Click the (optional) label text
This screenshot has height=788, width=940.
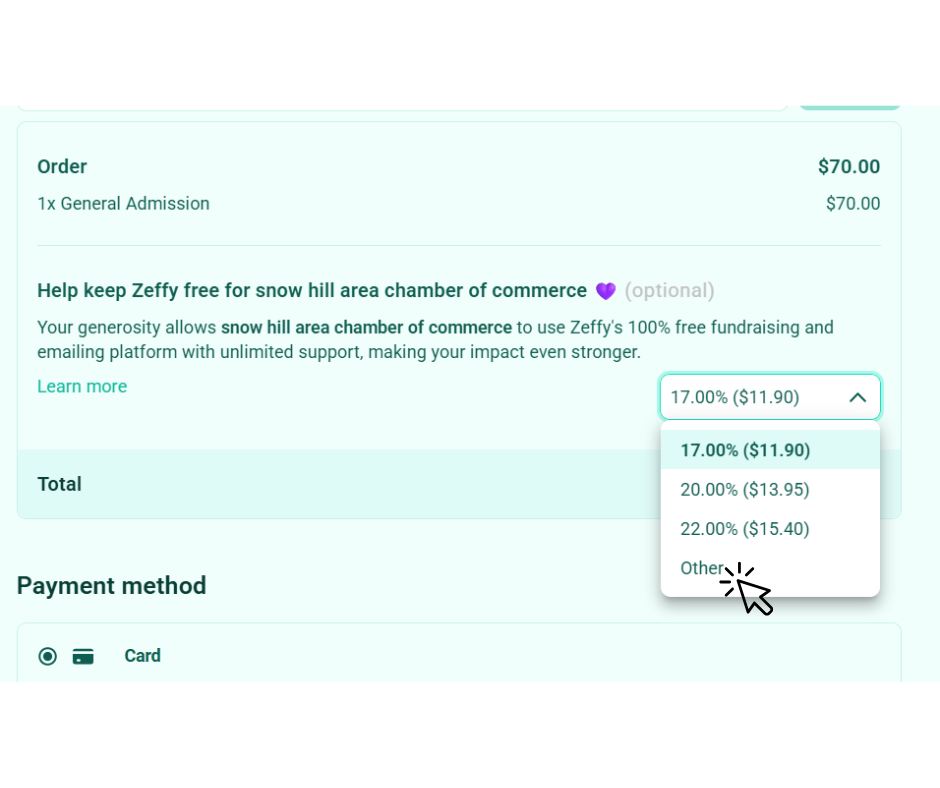point(670,291)
